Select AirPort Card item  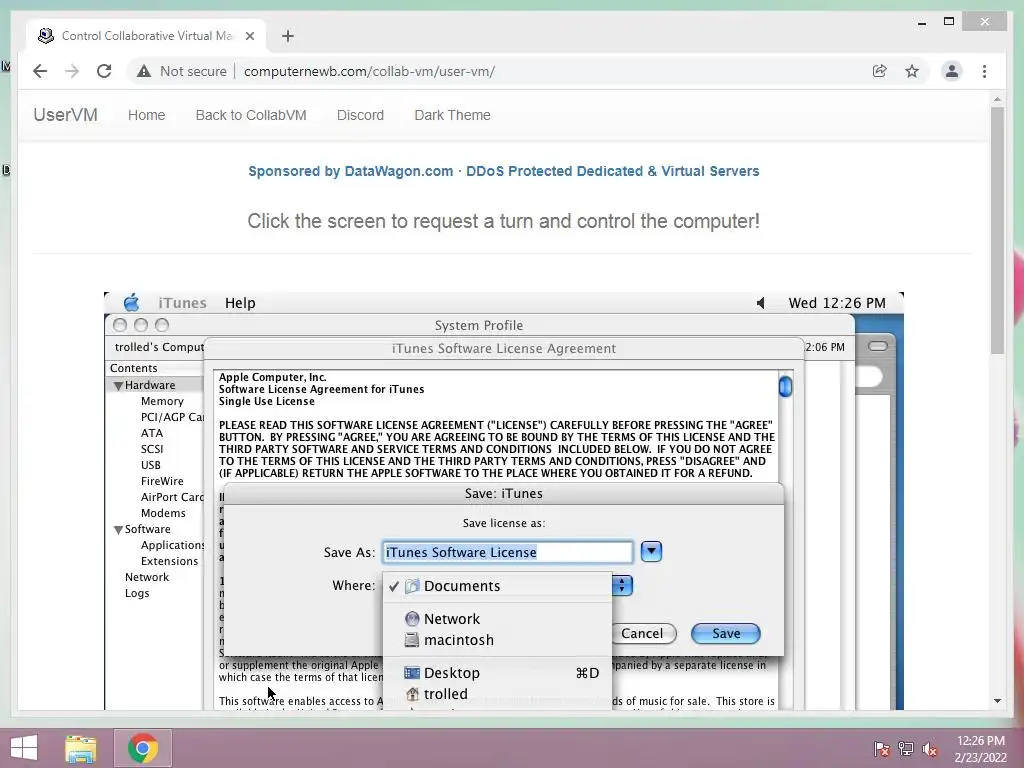click(172, 497)
